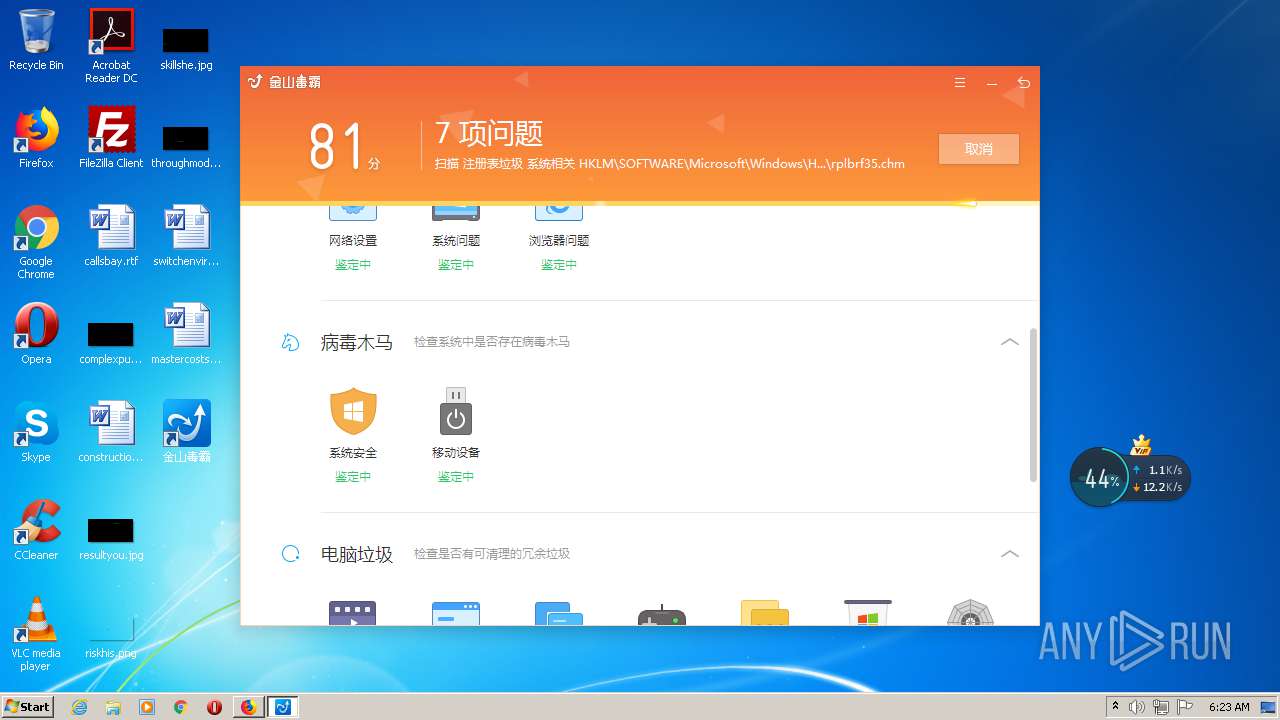Click the game controller junk icon
Screen dimensions: 1280x720
tap(662, 615)
